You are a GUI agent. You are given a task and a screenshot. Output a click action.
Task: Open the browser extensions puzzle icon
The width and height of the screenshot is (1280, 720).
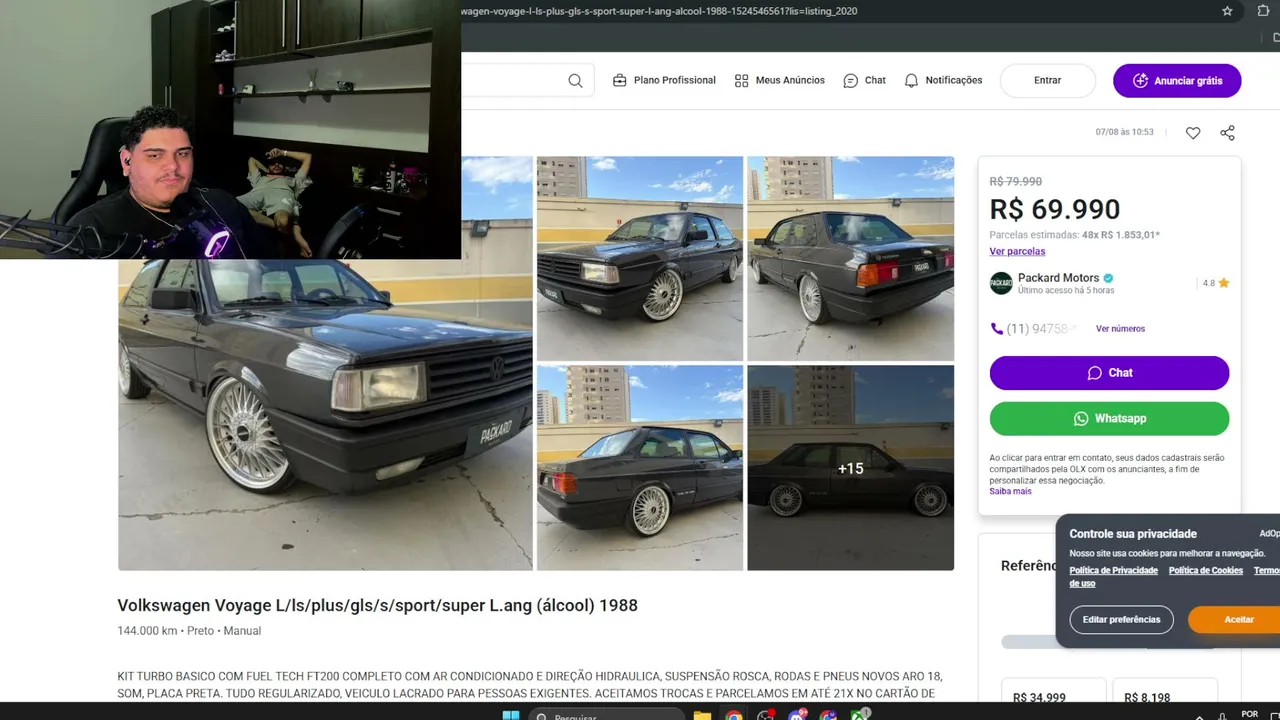click(1263, 11)
